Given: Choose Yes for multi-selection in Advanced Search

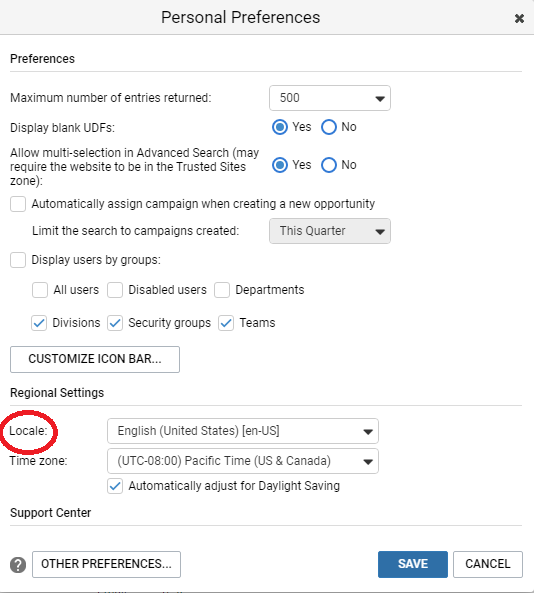Looking at the screenshot, I should [280, 165].
